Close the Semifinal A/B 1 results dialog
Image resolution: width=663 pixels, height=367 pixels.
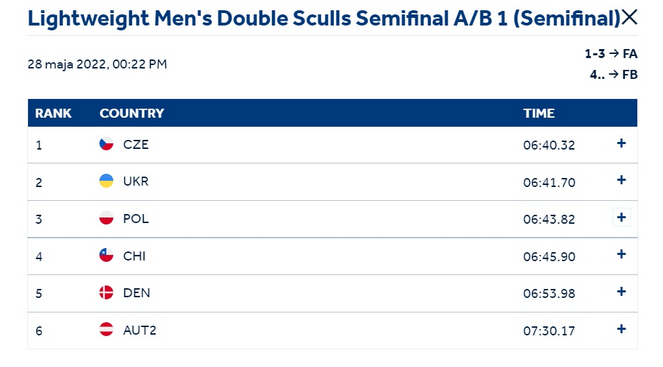tap(629, 18)
